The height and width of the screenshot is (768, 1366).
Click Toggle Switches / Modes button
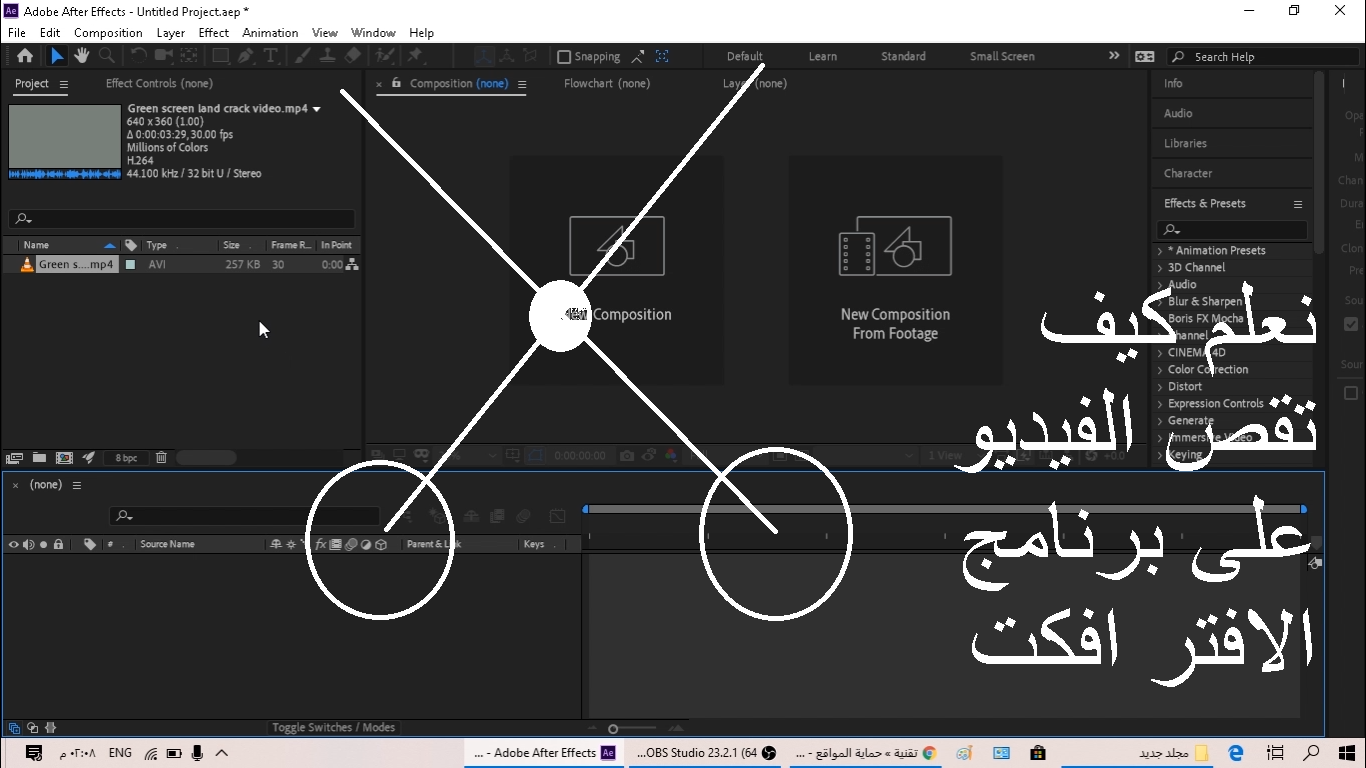pyautogui.click(x=333, y=728)
